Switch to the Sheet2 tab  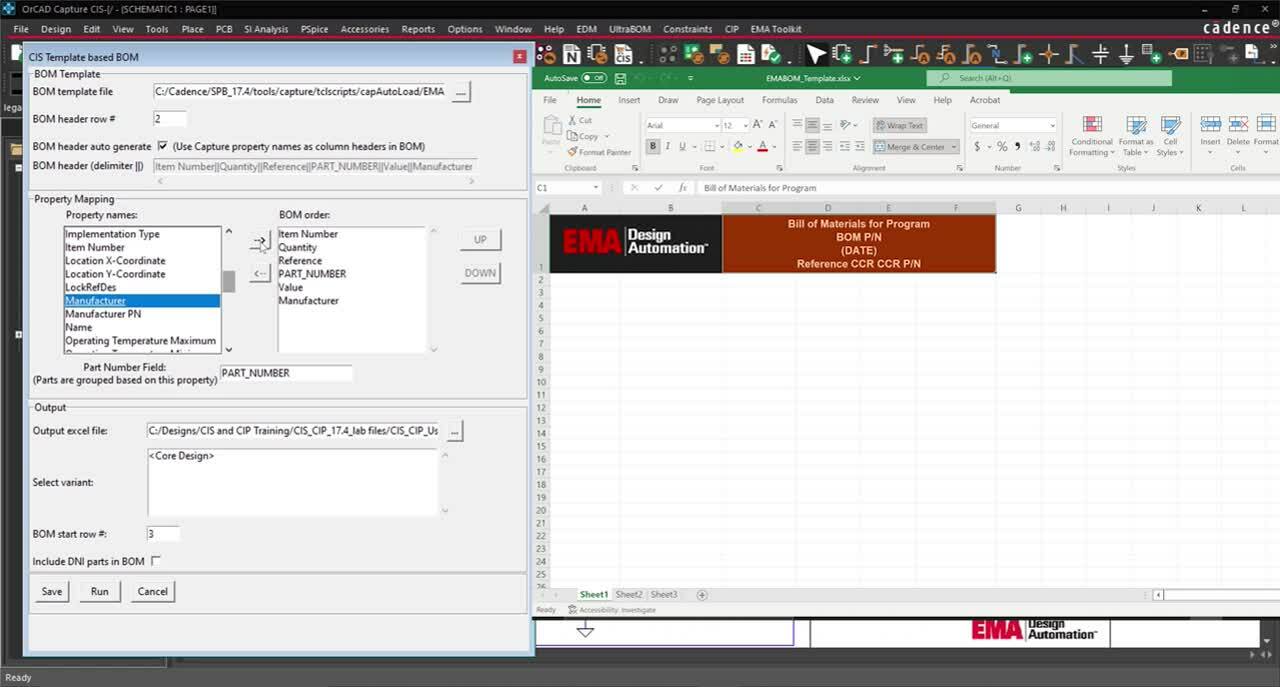pyautogui.click(x=629, y=594)
